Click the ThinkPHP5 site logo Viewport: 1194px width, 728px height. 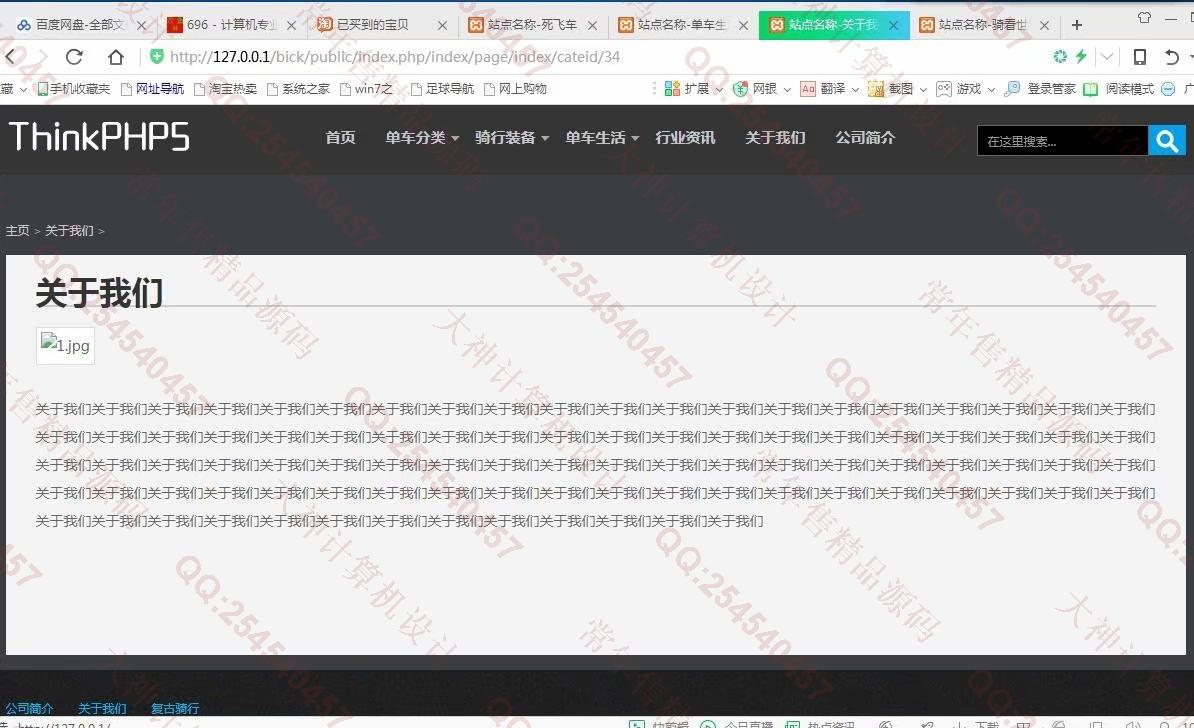coord(99,137)
